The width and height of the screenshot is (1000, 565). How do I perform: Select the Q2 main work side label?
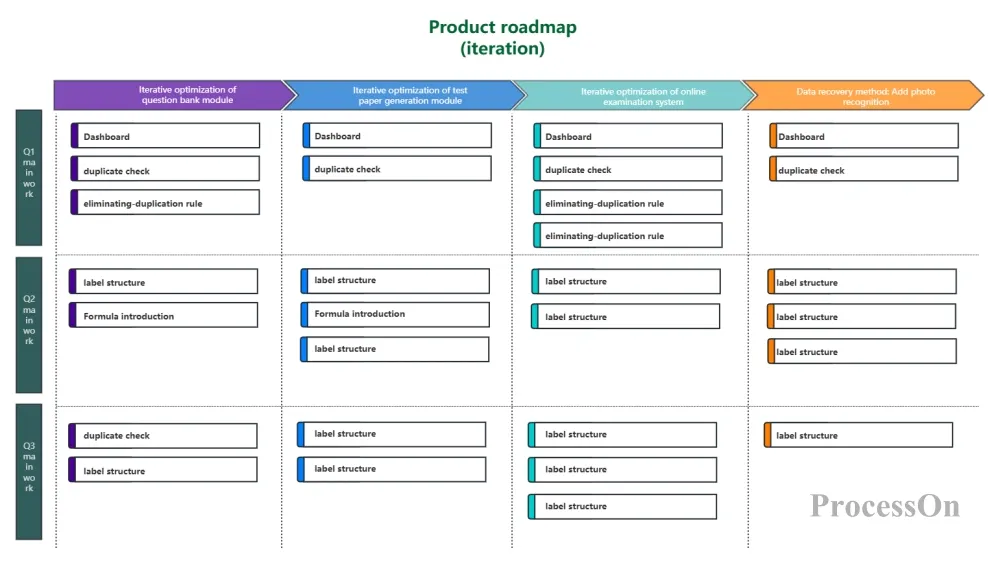coord(29,325)
